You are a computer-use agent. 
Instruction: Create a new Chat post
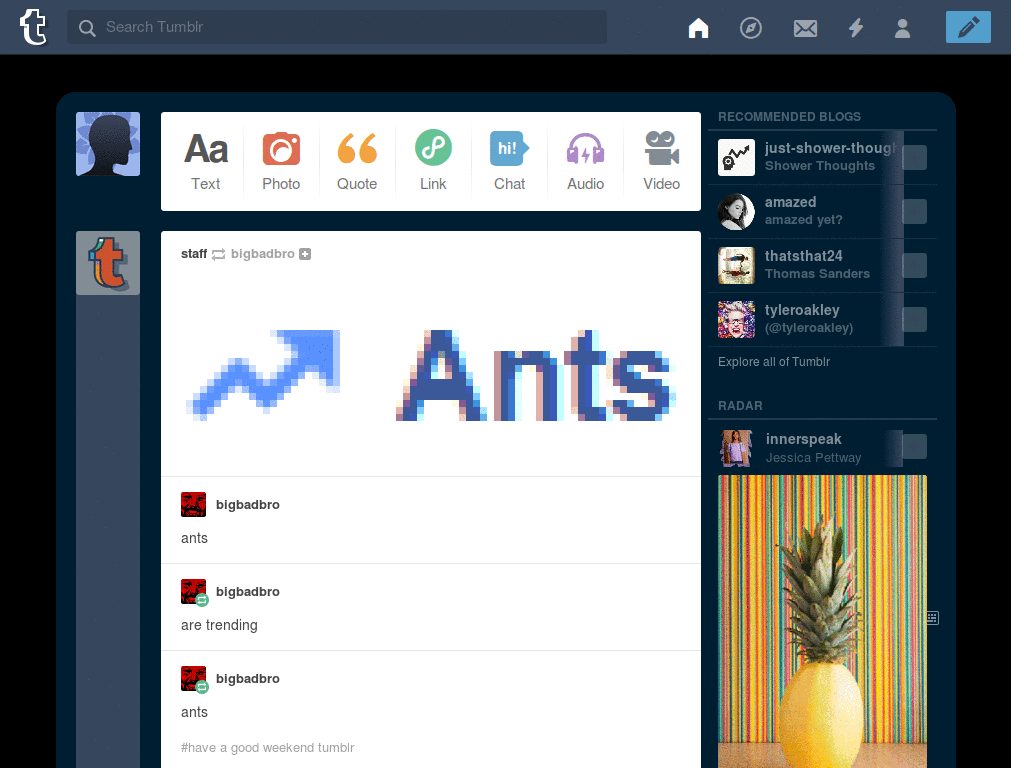509,161
